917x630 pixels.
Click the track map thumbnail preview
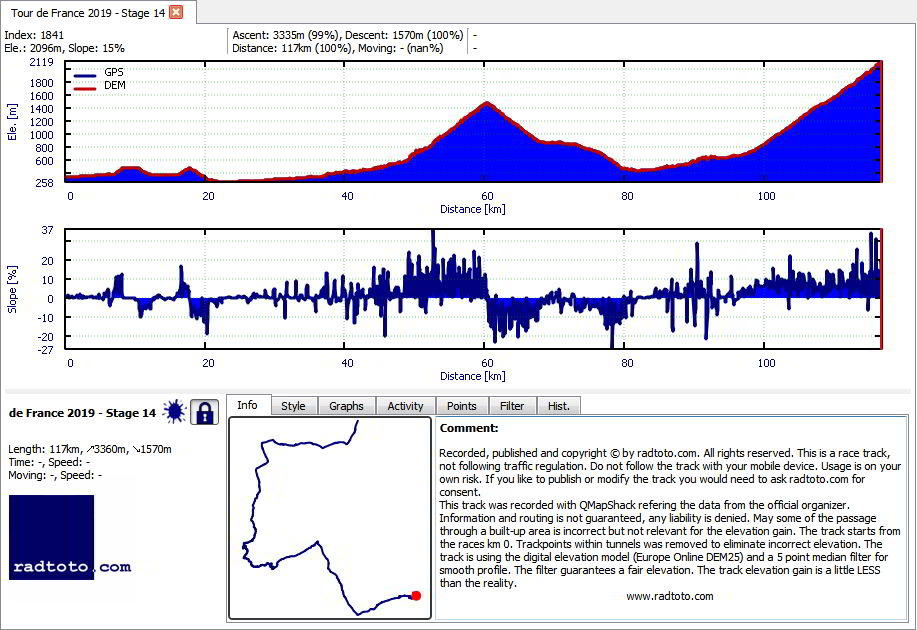[x=329, y=518]
